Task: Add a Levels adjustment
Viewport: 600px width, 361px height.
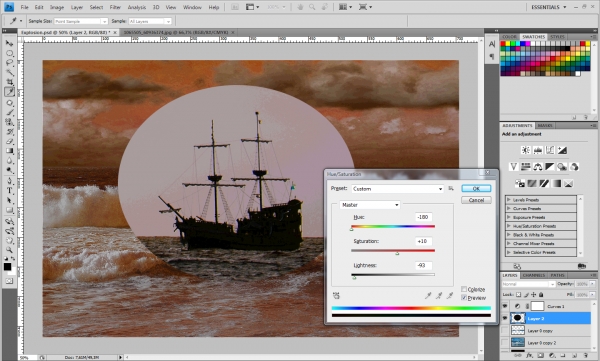Action: (538, 150)
